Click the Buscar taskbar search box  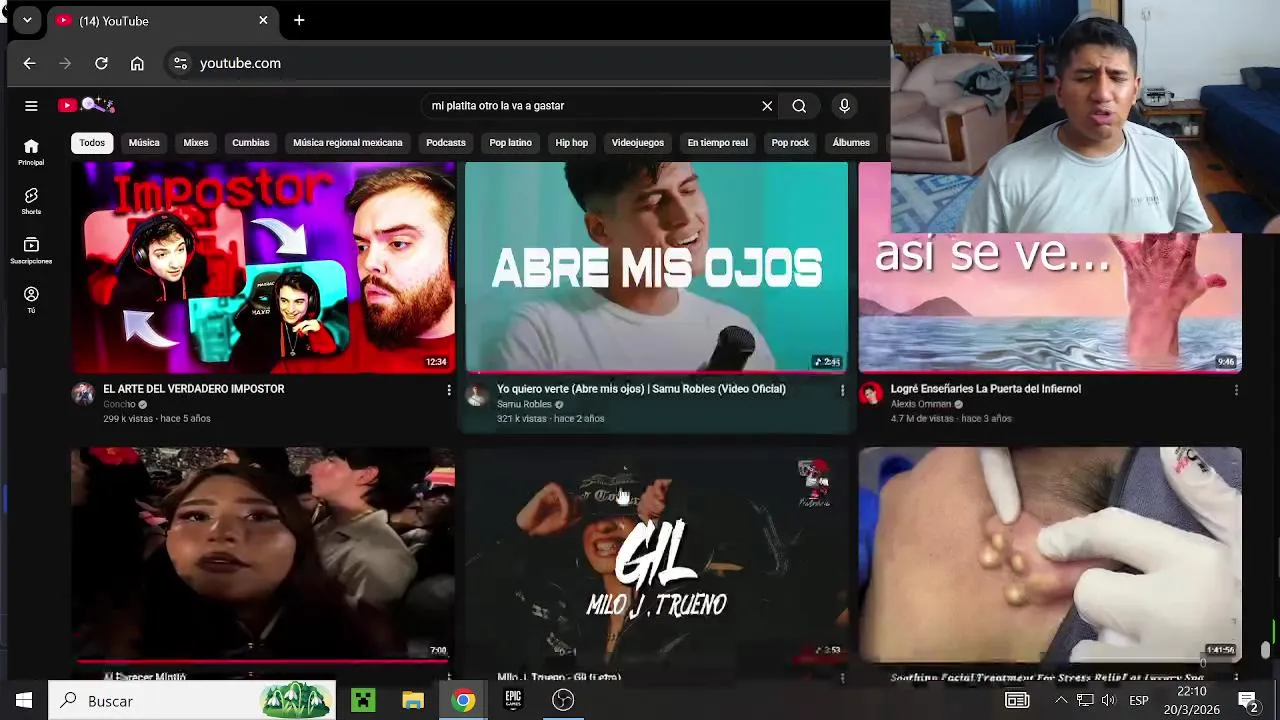point(192,701)
